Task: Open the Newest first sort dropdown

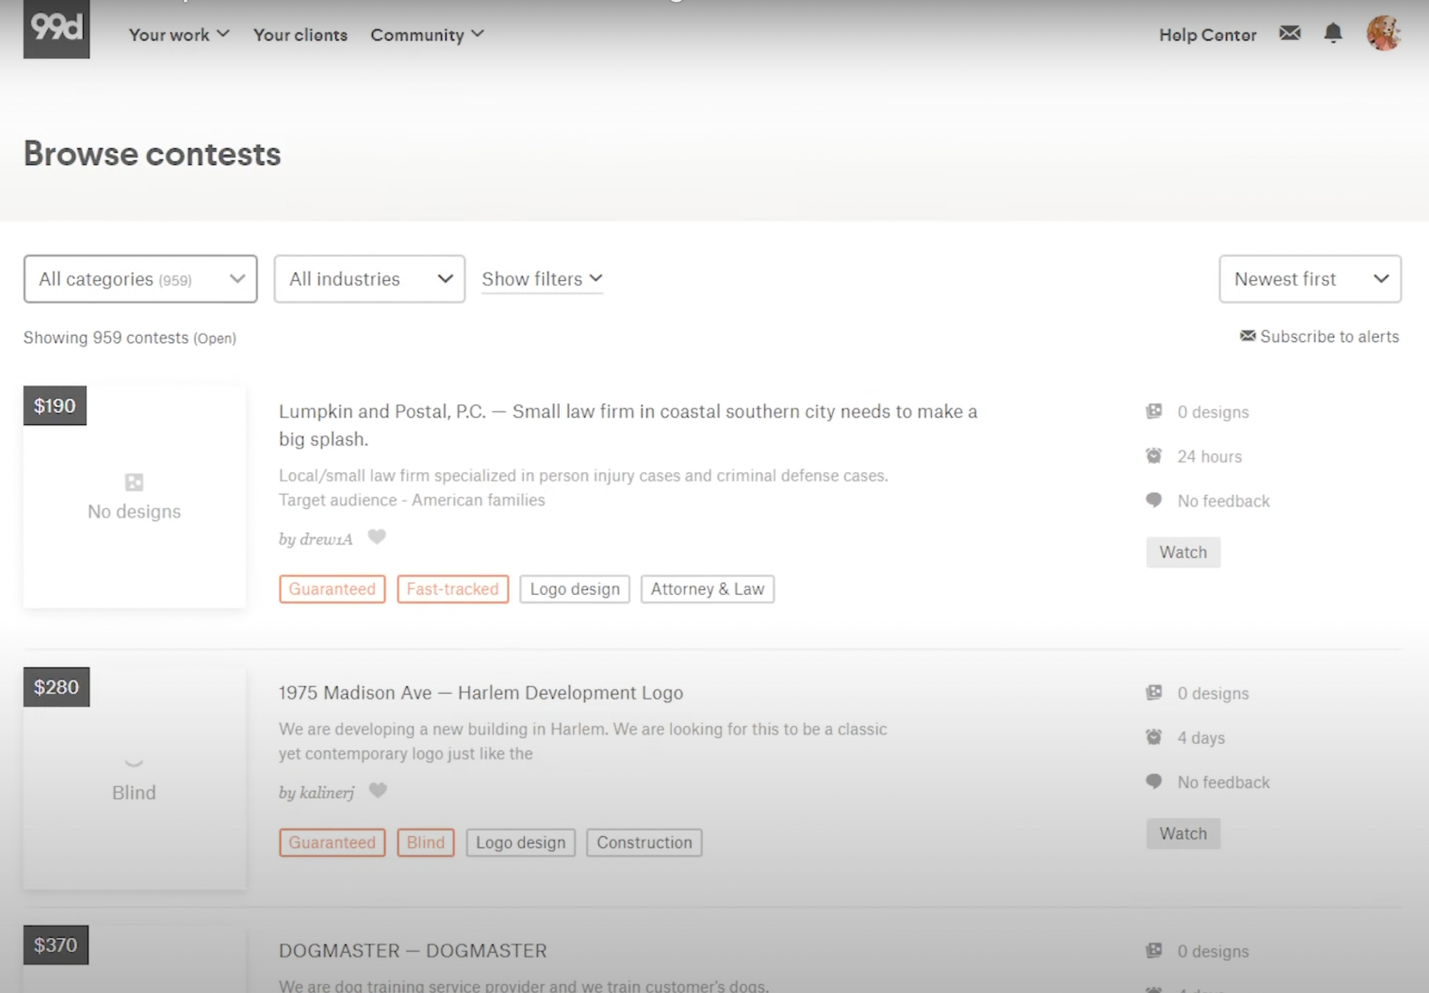Action: 1309,279
